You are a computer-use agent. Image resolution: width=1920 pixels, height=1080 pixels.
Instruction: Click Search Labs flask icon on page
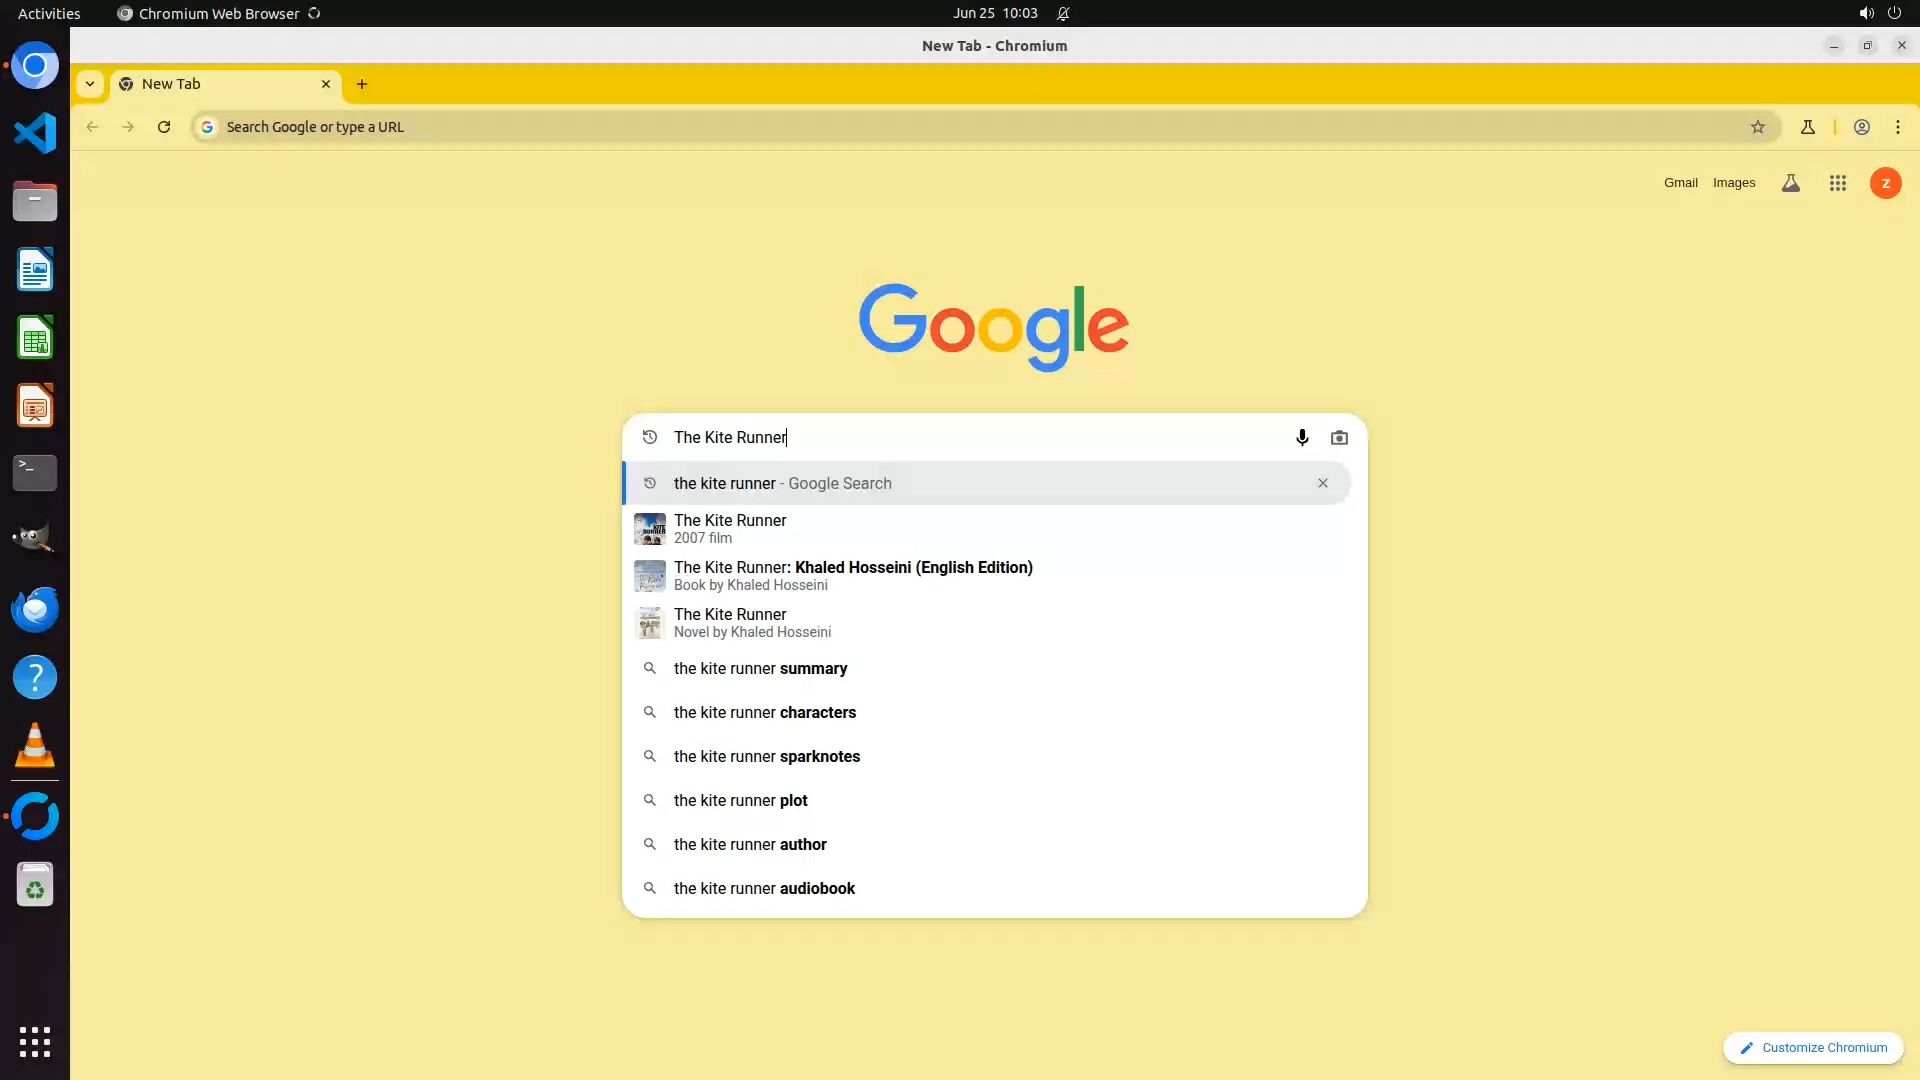(1790, 183)
